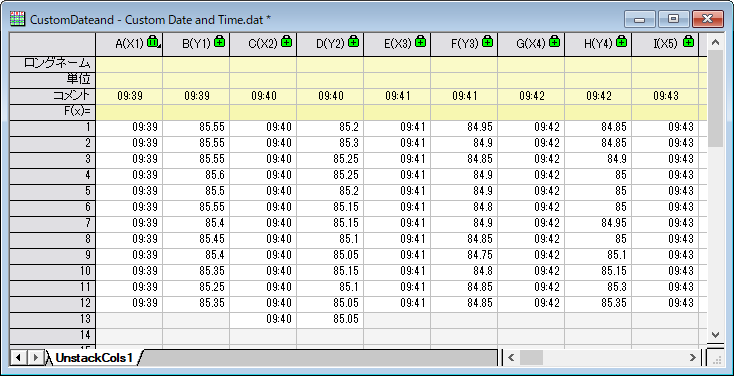Click the green lock icon on column G(X4)
Screen dimensions: 734x376
[x=554, y=42]
